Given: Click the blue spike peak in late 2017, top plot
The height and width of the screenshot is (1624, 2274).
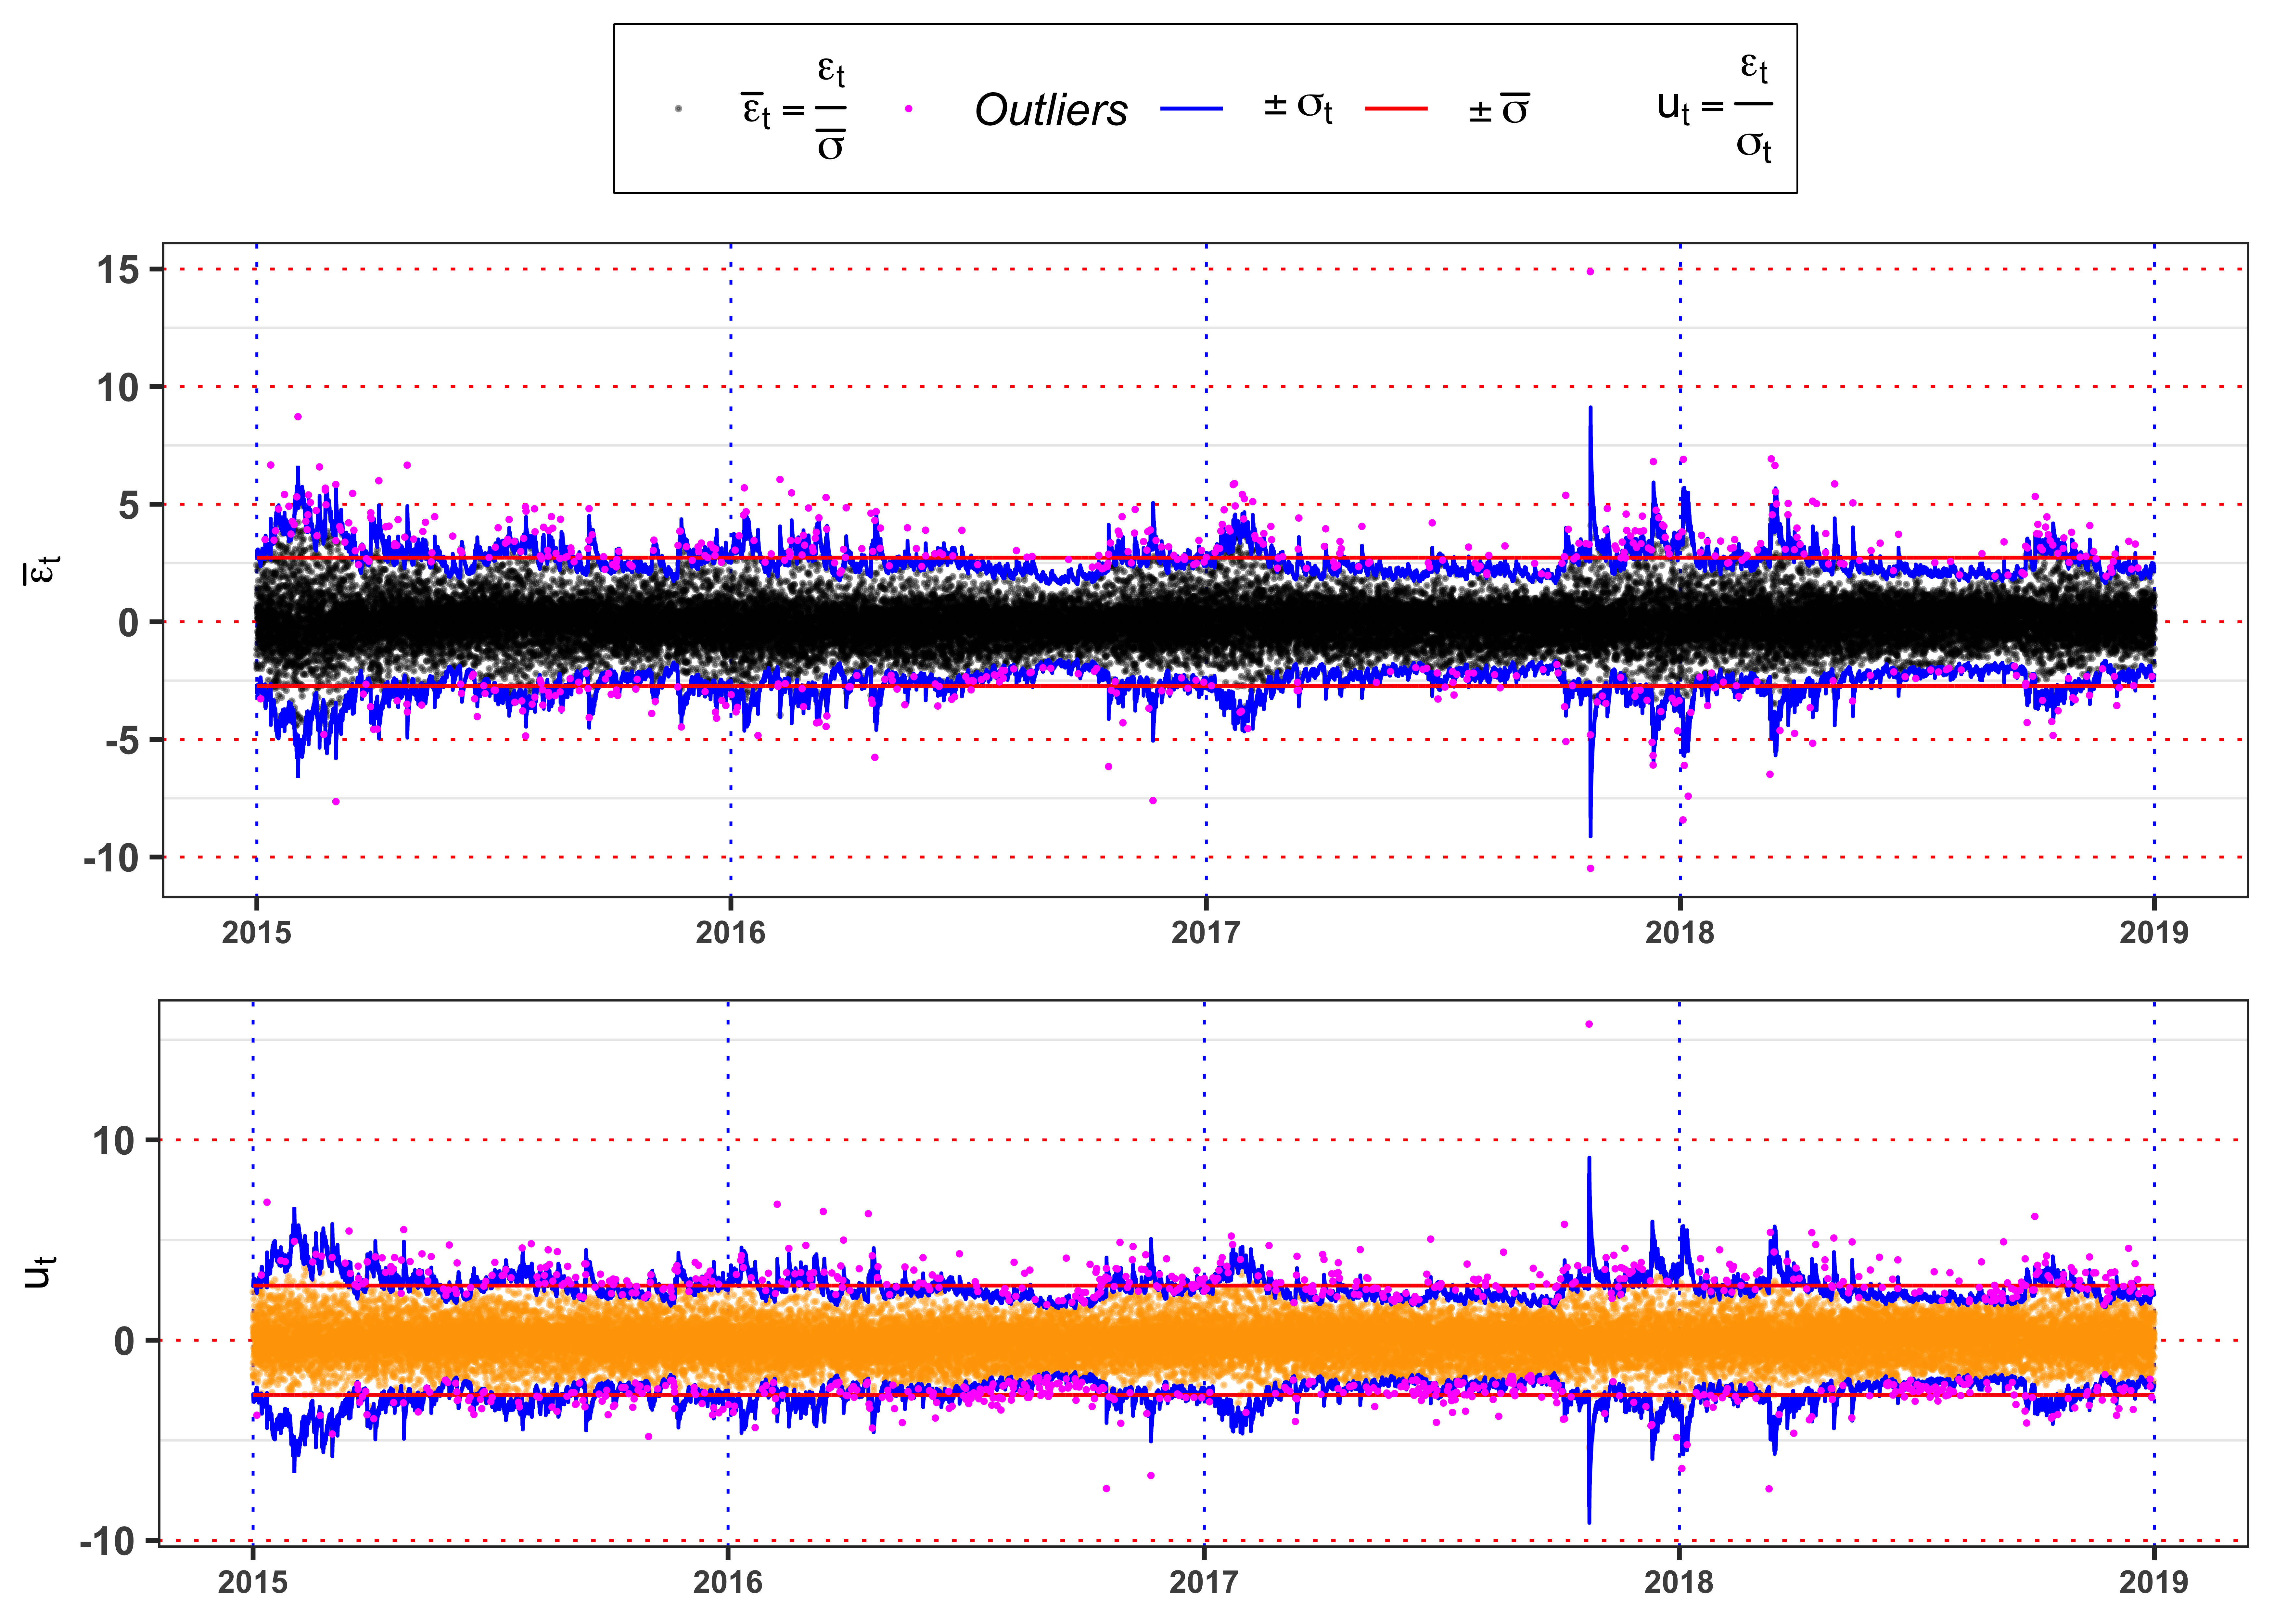Looking at the screenshot, I should [1591, 408].
